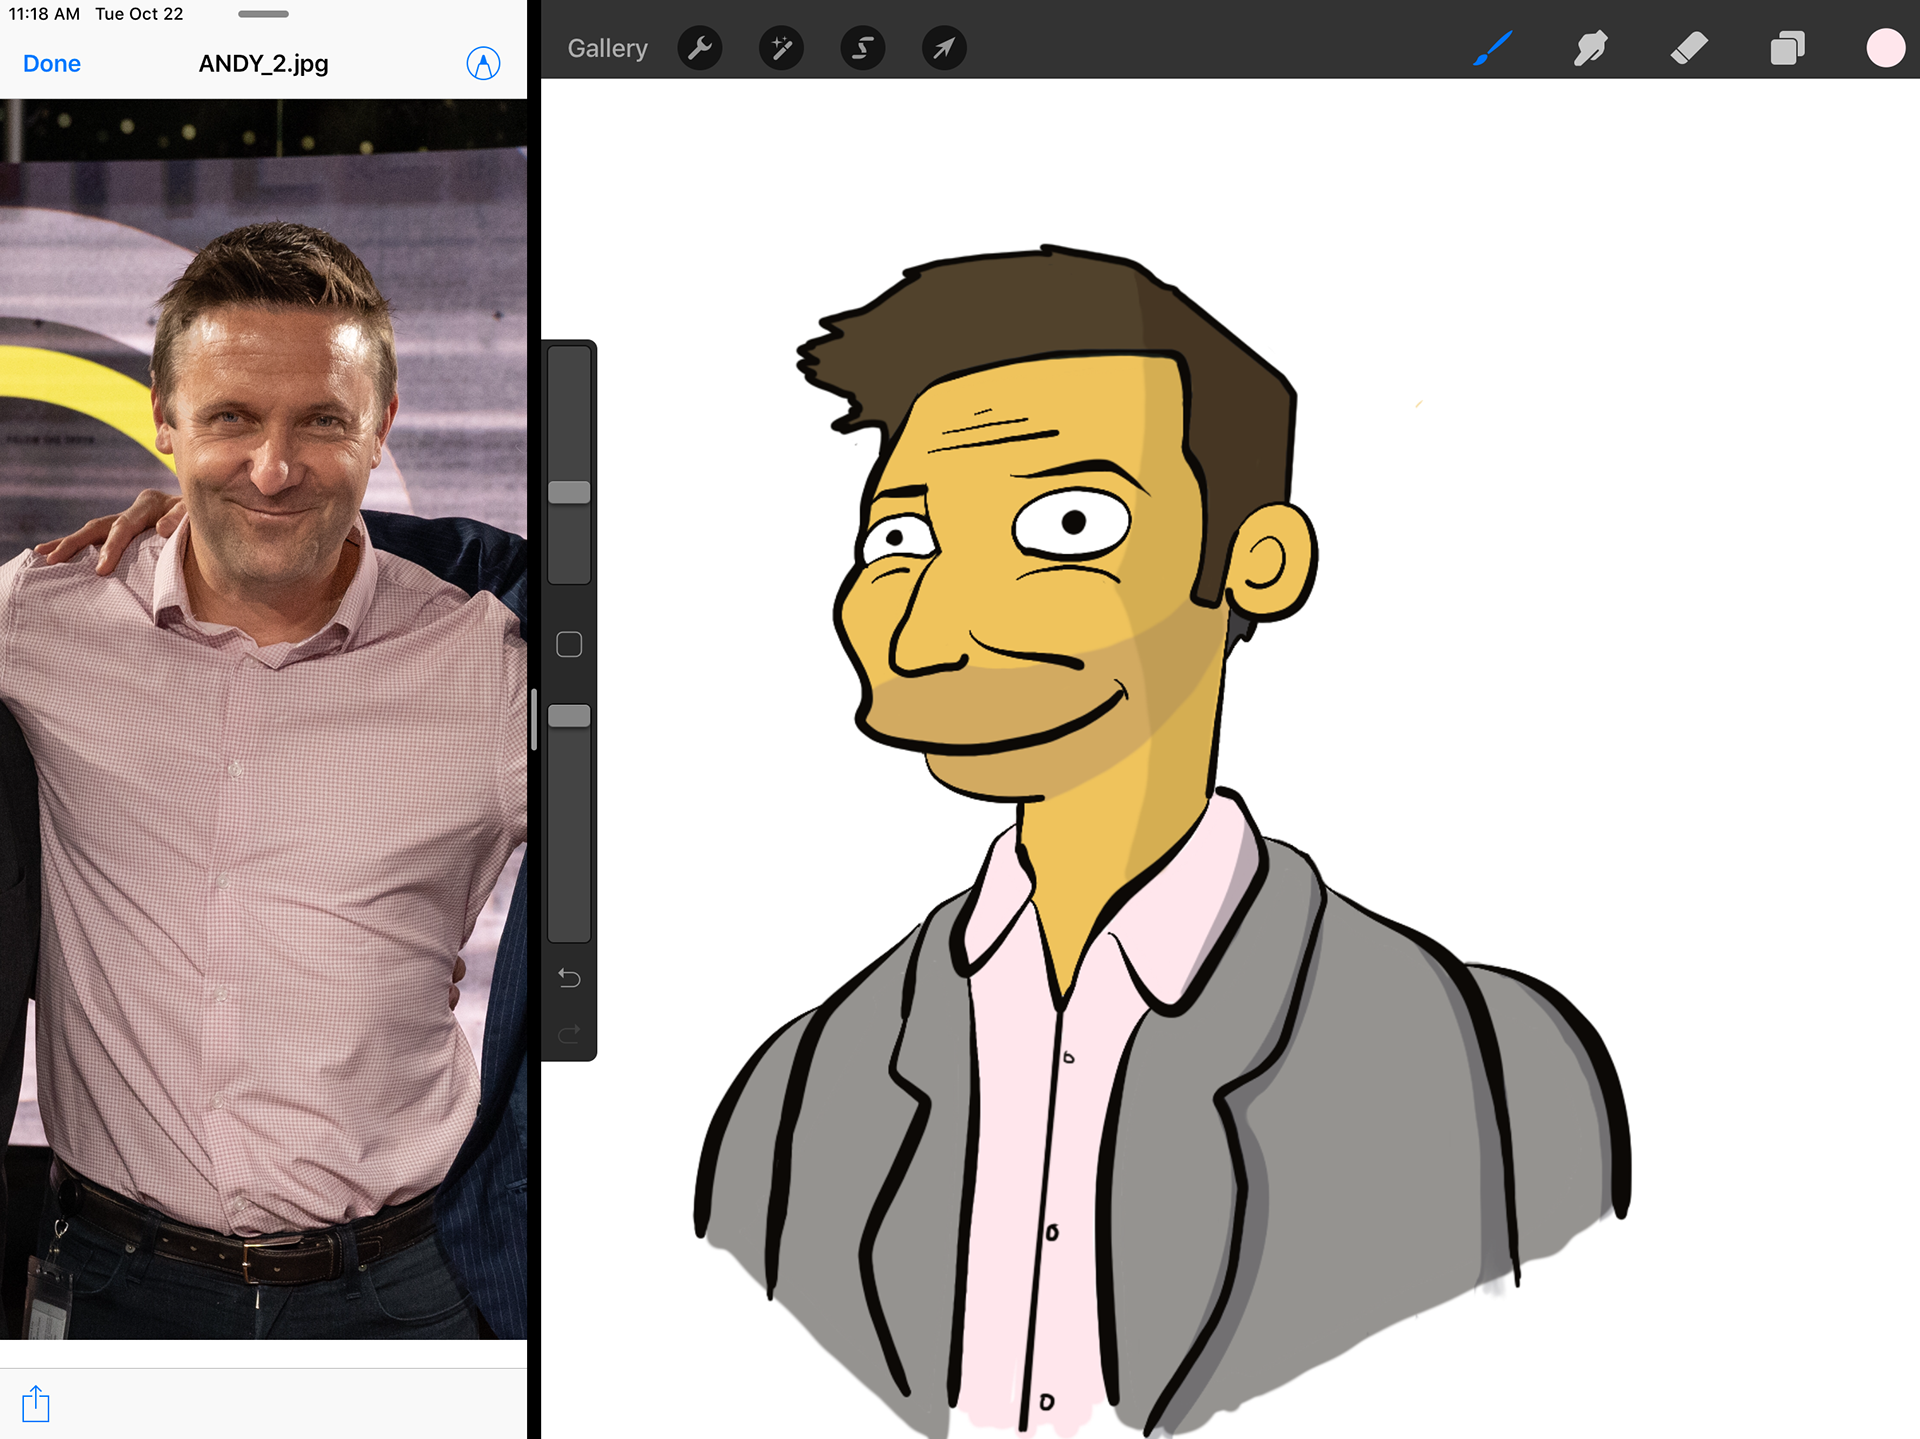Activate the Transform arrow tool
1920x1439 pixels.
pos(943,48)
